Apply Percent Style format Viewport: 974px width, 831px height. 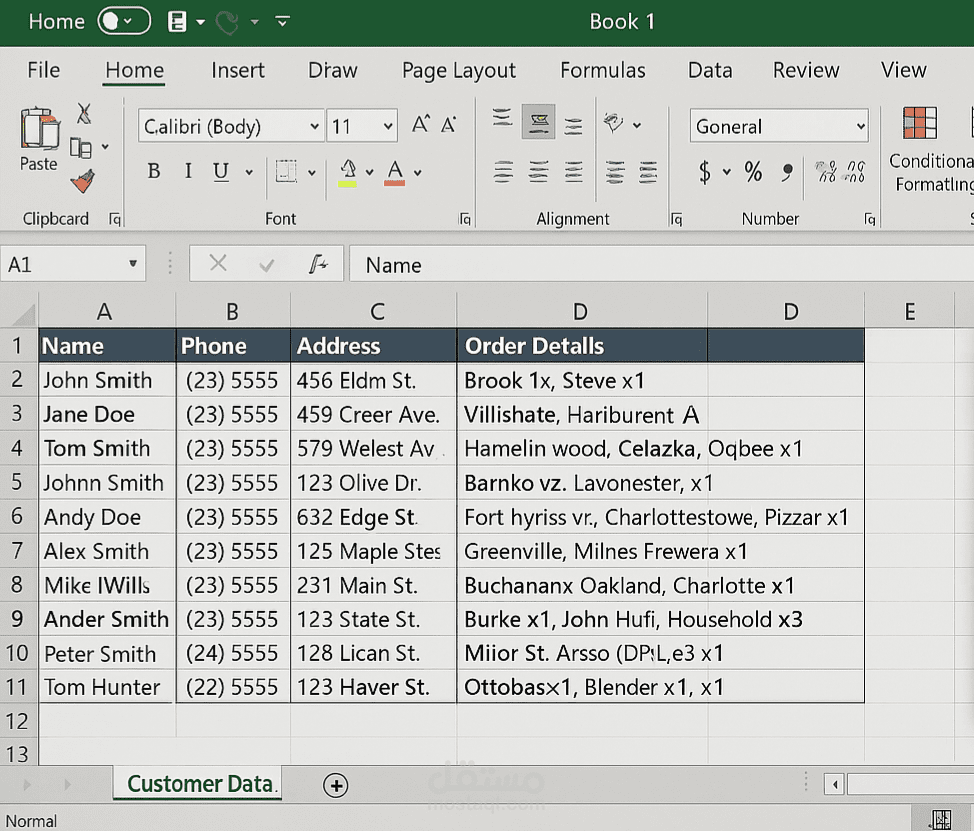point(753,171)
